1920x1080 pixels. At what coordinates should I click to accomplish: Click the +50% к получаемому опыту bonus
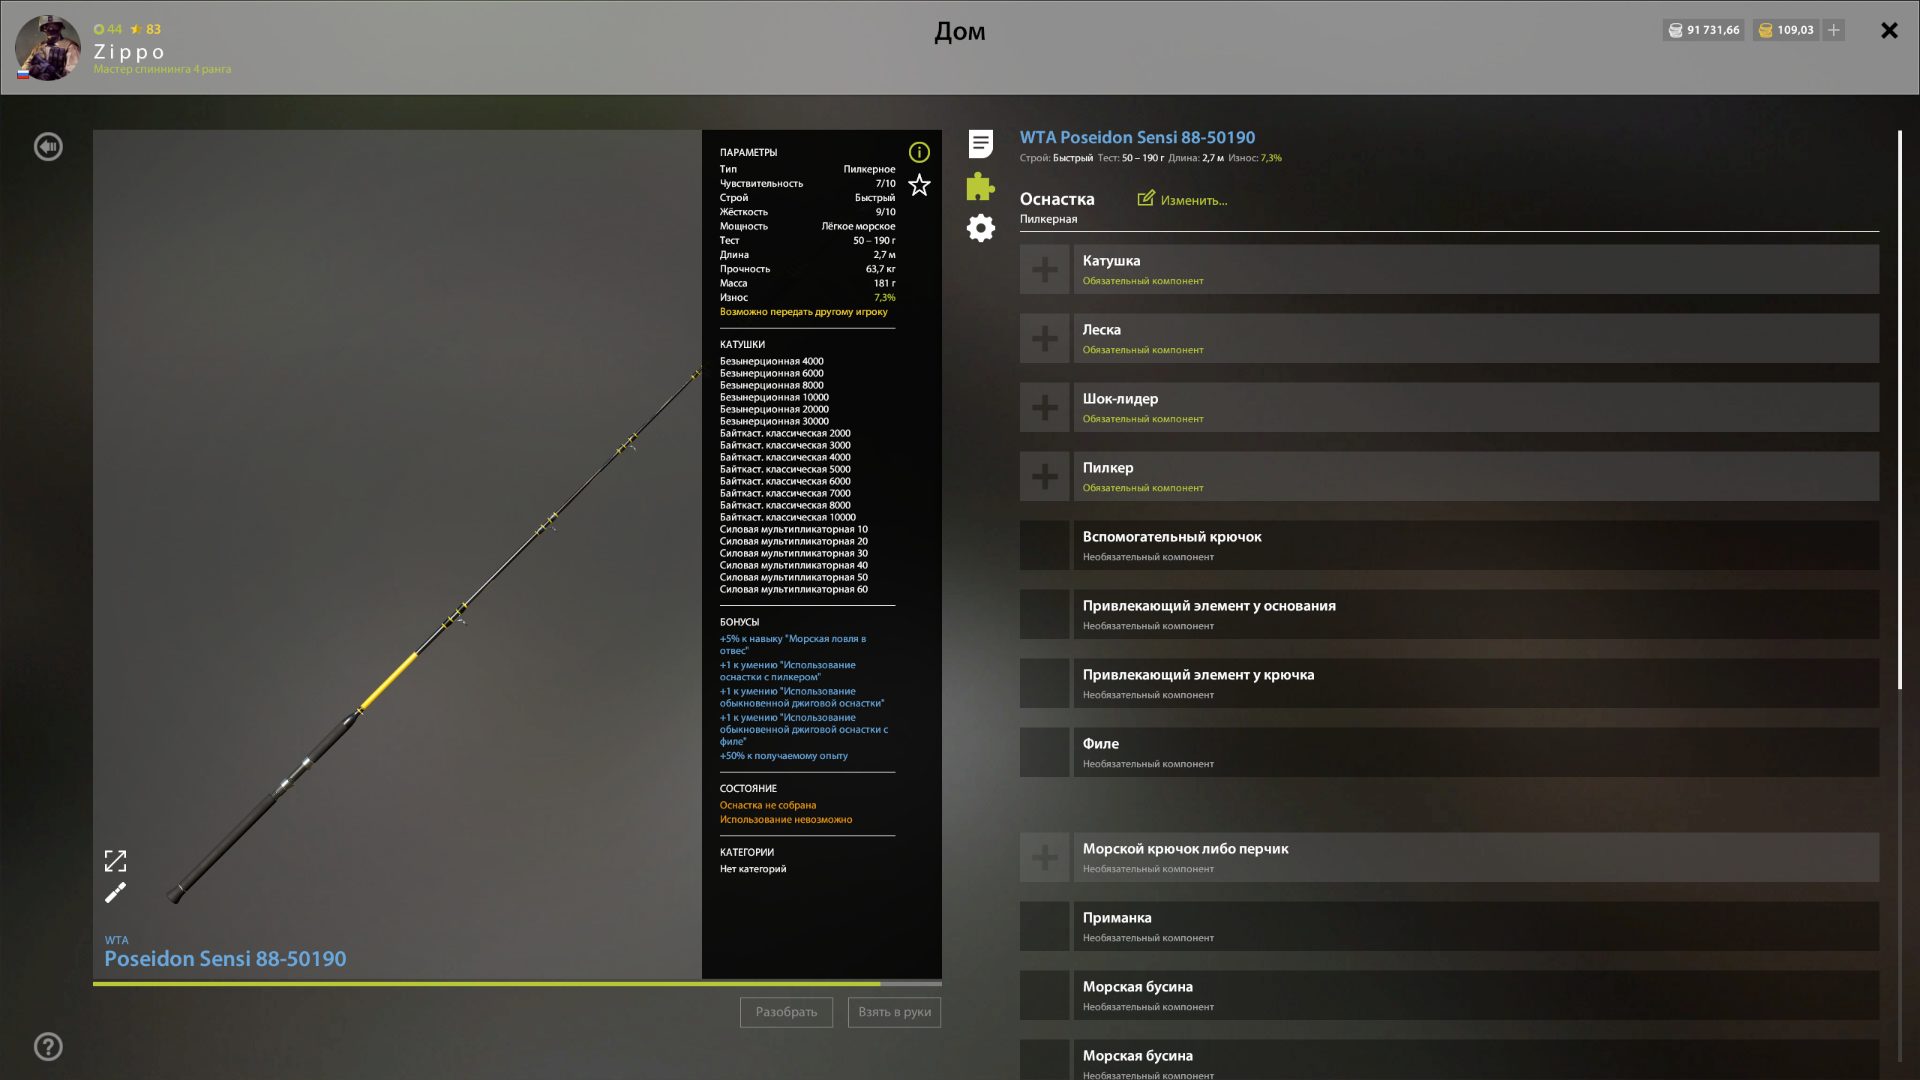click(783, 756)
